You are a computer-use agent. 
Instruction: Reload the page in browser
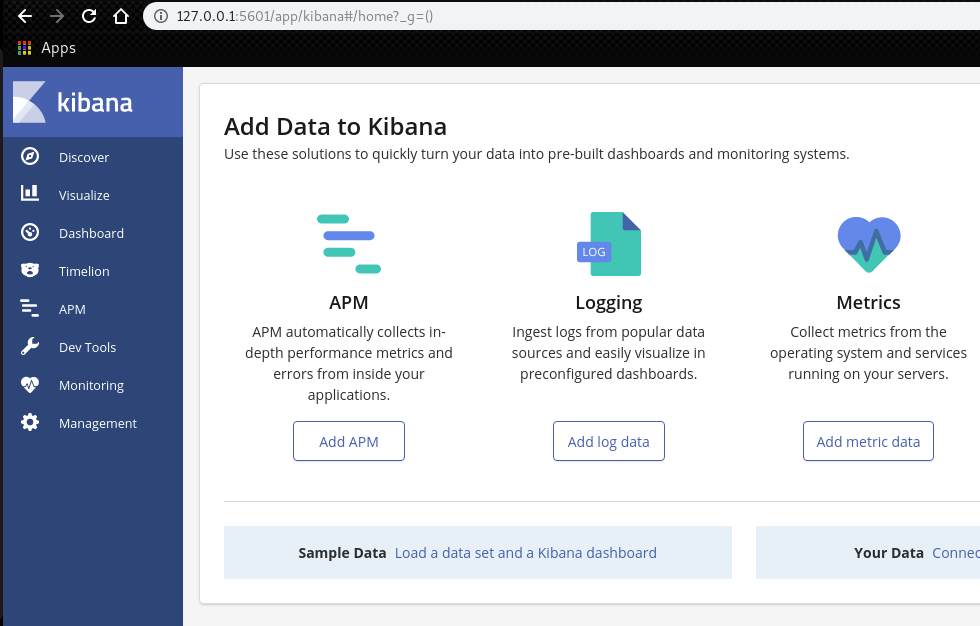pyautogui.click(x=89, y=16)
